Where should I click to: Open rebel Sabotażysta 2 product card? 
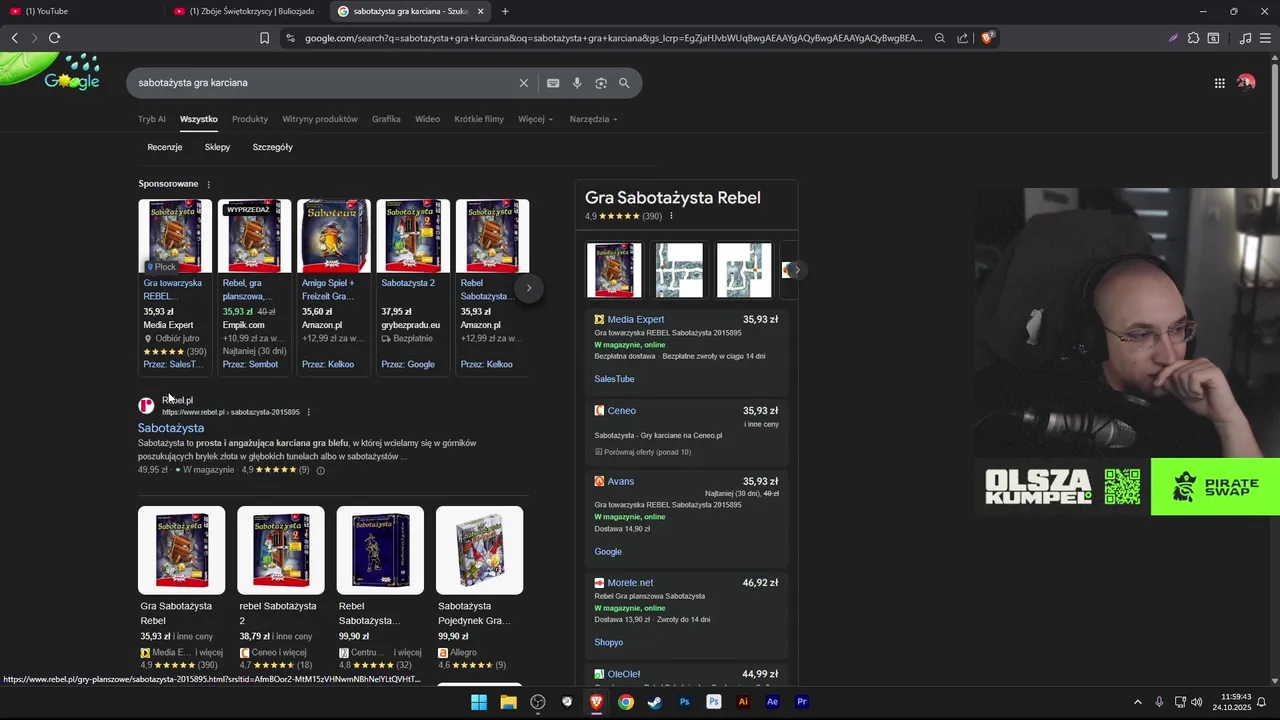(x=280, y=589)
